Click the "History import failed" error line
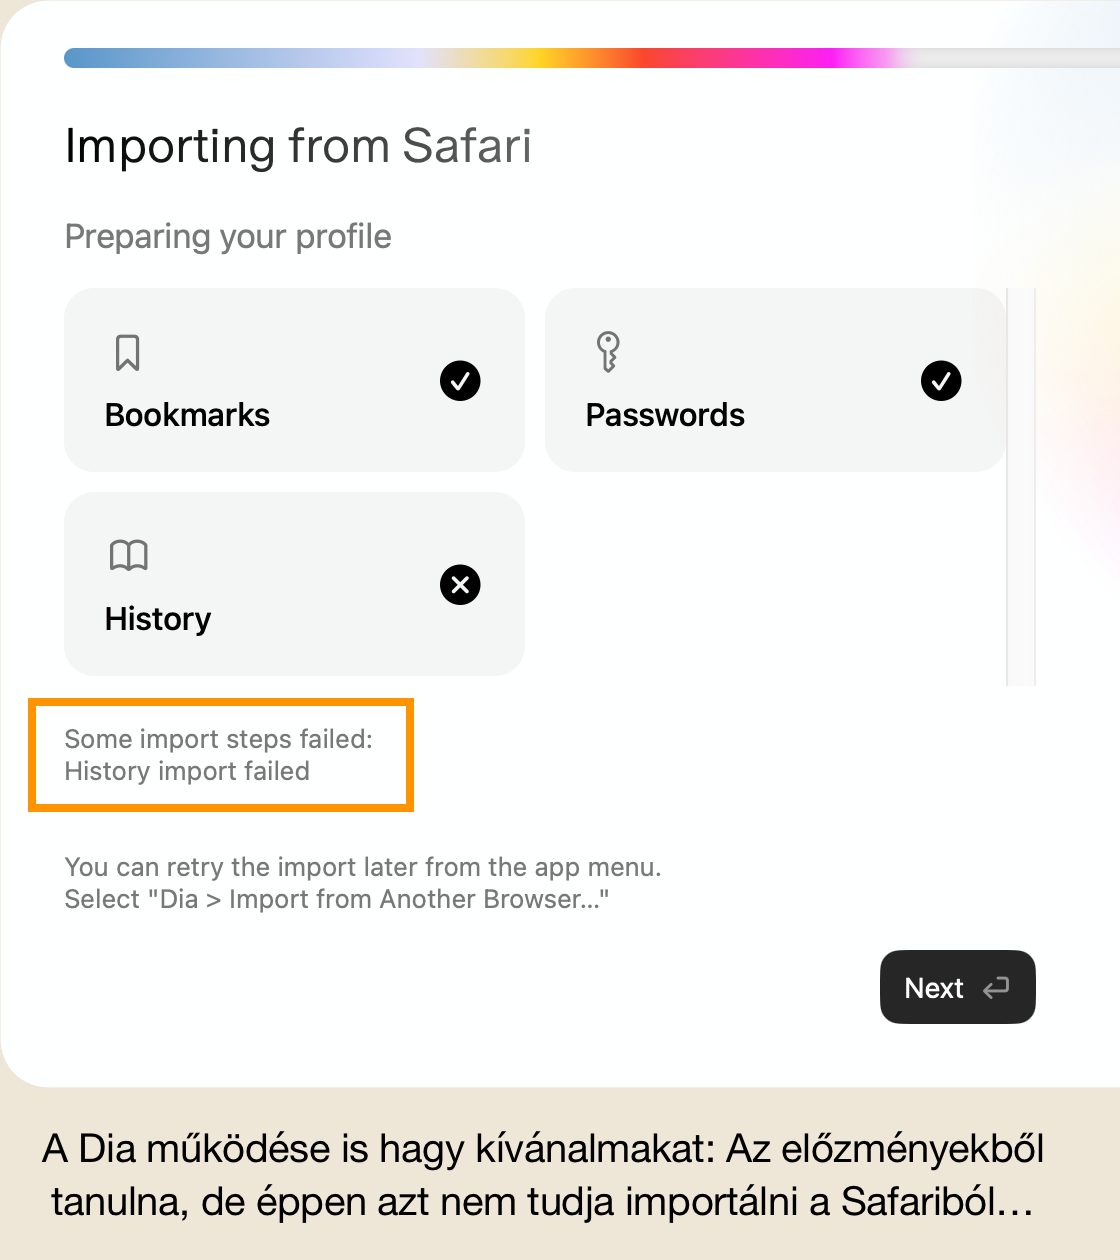The width and height of the screenshot is (1120, 1260). [187, 771]
